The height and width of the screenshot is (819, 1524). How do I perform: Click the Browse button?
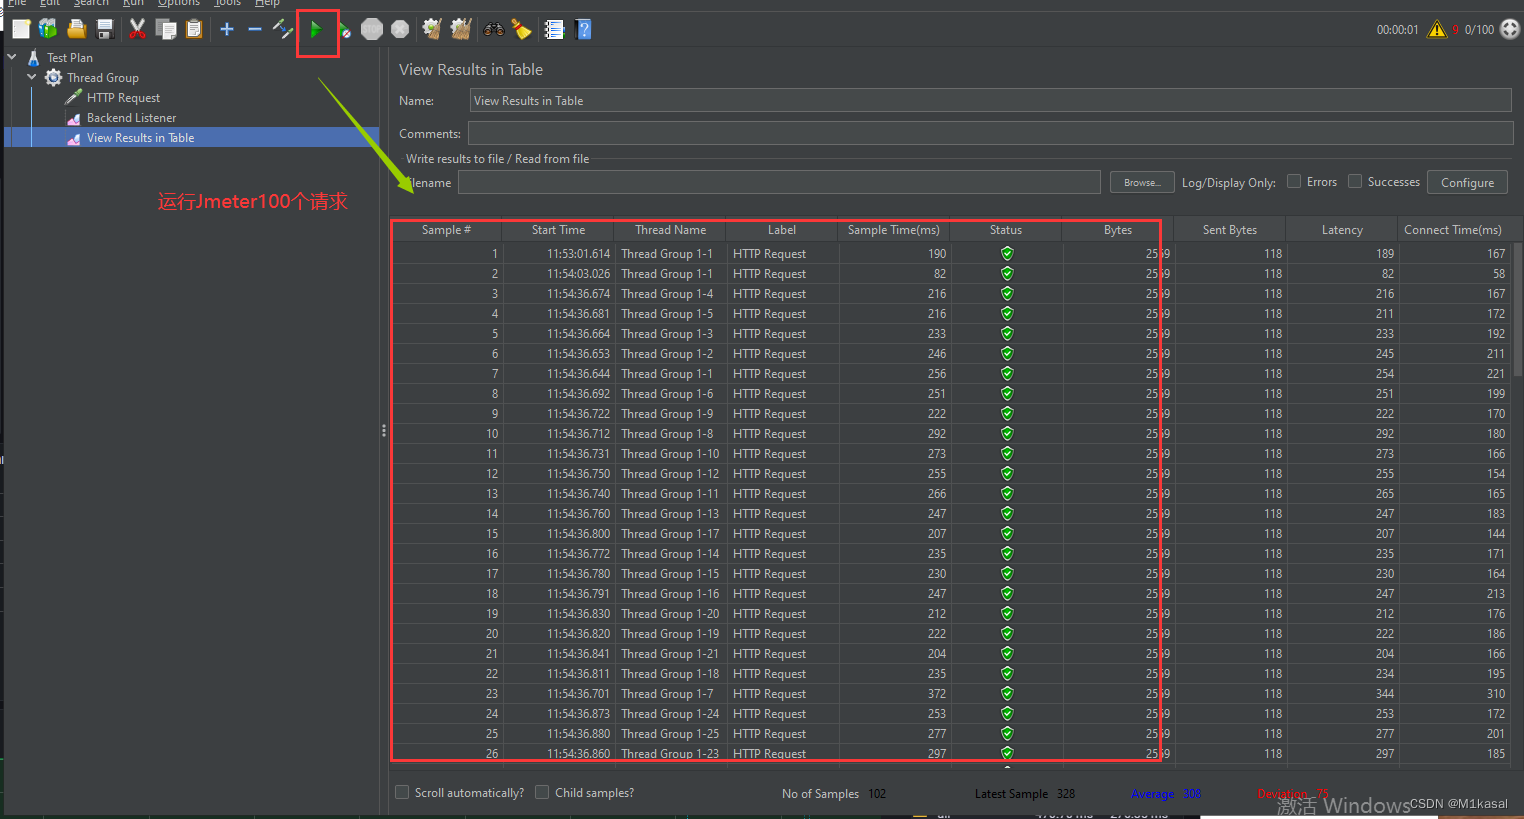pyautogui.click(x=1141, y=182)
